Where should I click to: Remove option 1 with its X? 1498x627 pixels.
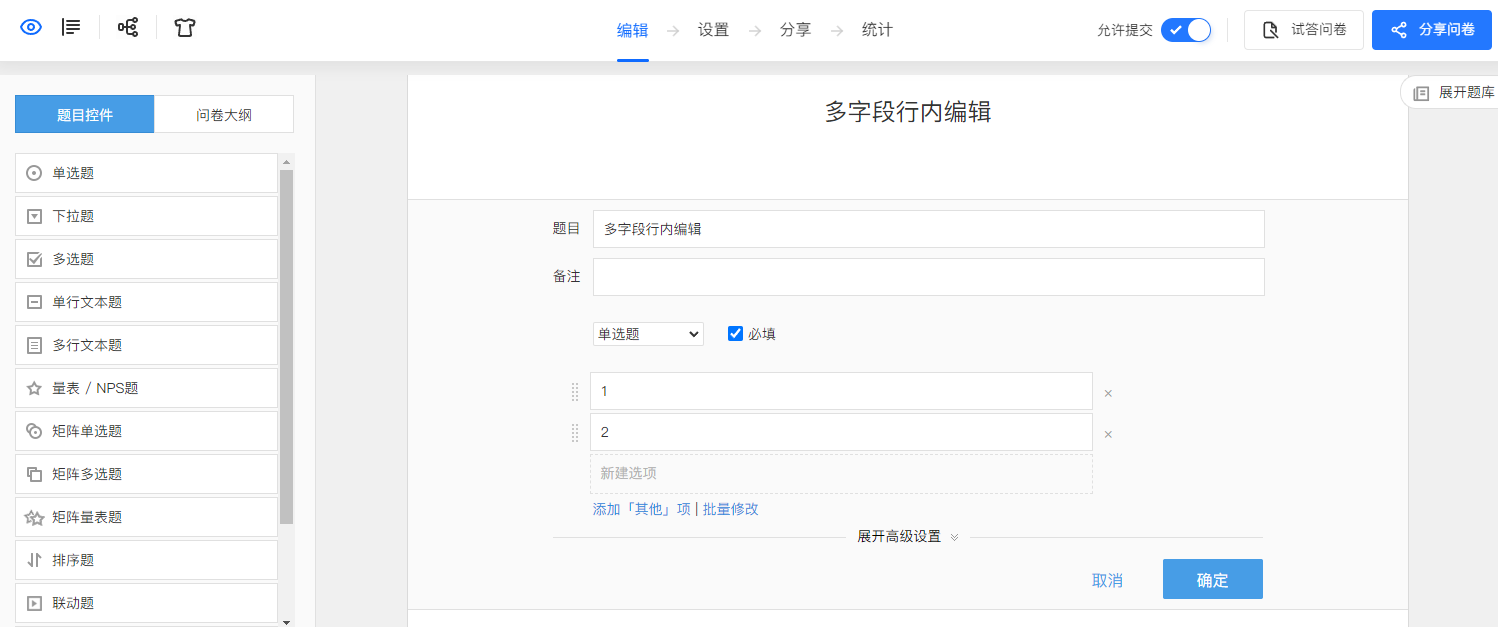[x=1108, y=393]
